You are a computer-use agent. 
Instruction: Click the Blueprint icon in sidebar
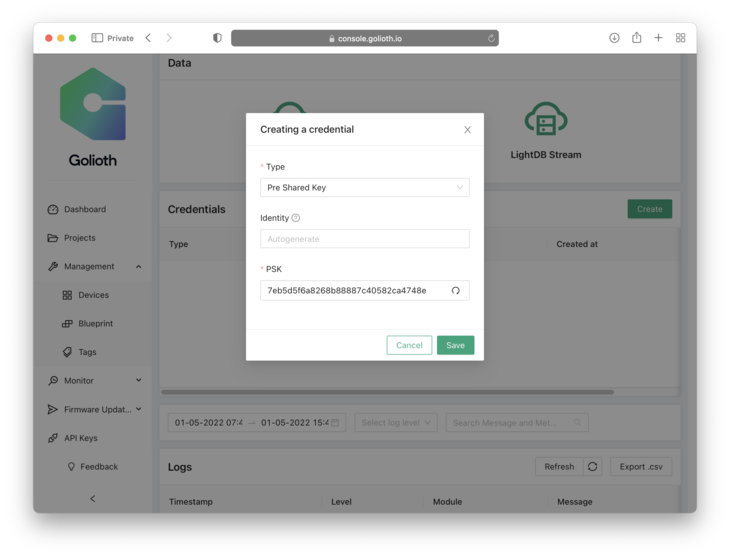(67, 324)
